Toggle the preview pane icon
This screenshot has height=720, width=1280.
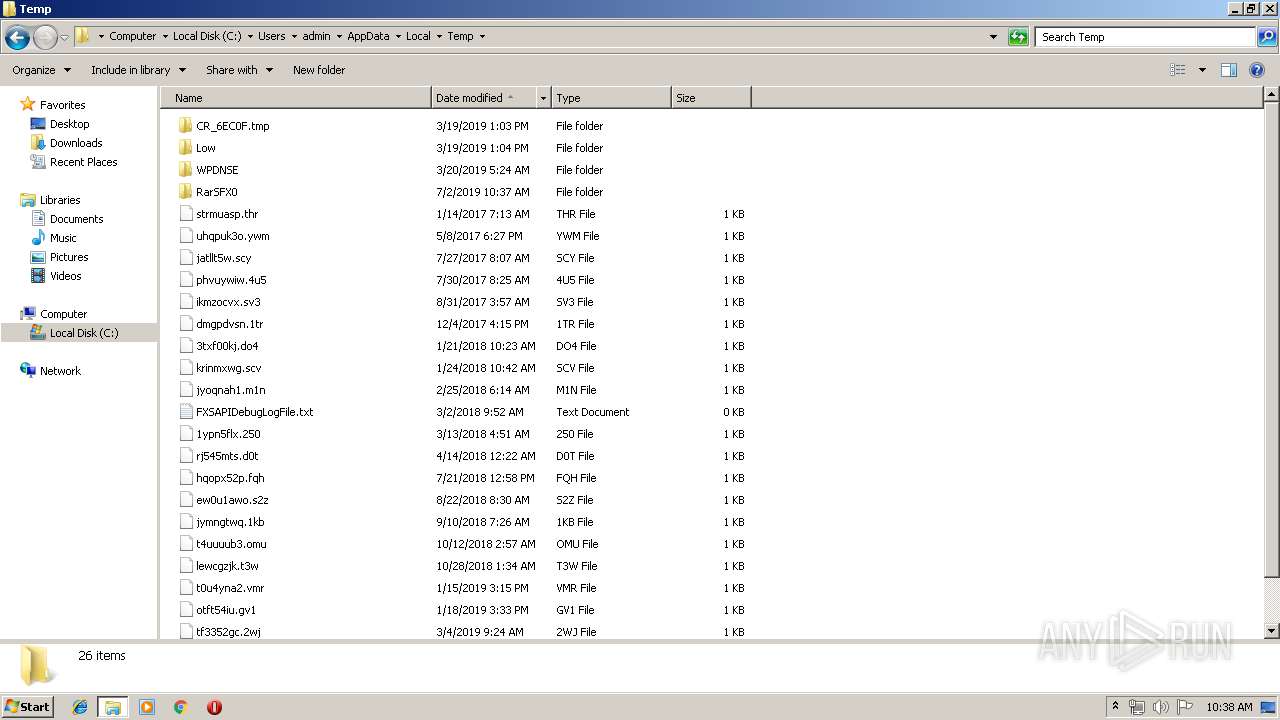(x=1229, y=70)
